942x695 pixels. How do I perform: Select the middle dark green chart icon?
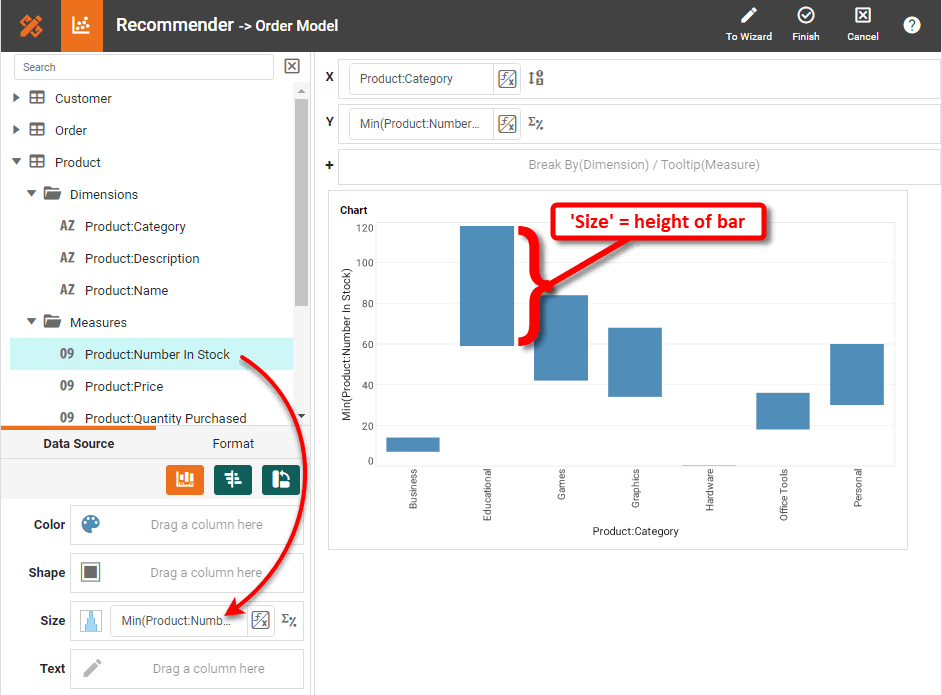[233, 480]
